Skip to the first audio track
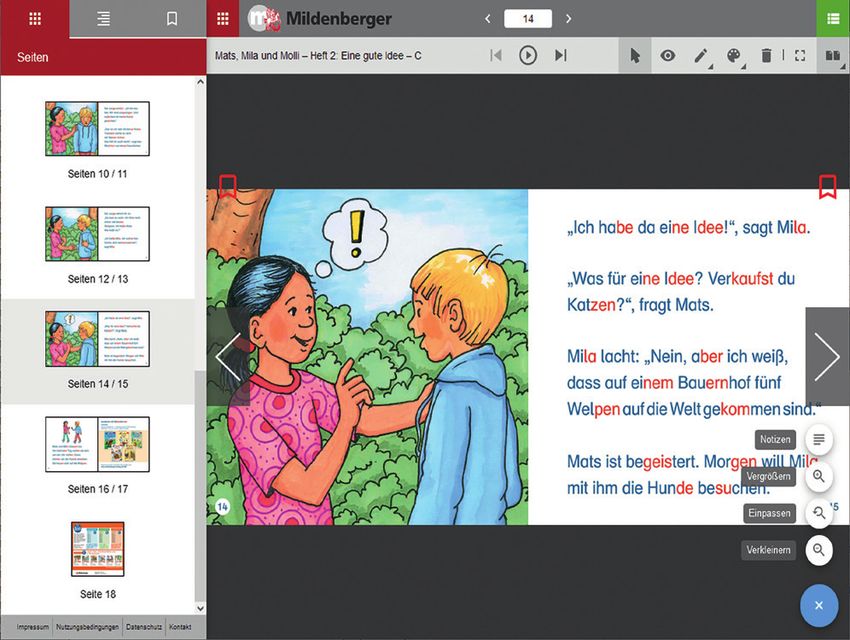The width and height of the screenshot is (850, 640). click(495, 55)
